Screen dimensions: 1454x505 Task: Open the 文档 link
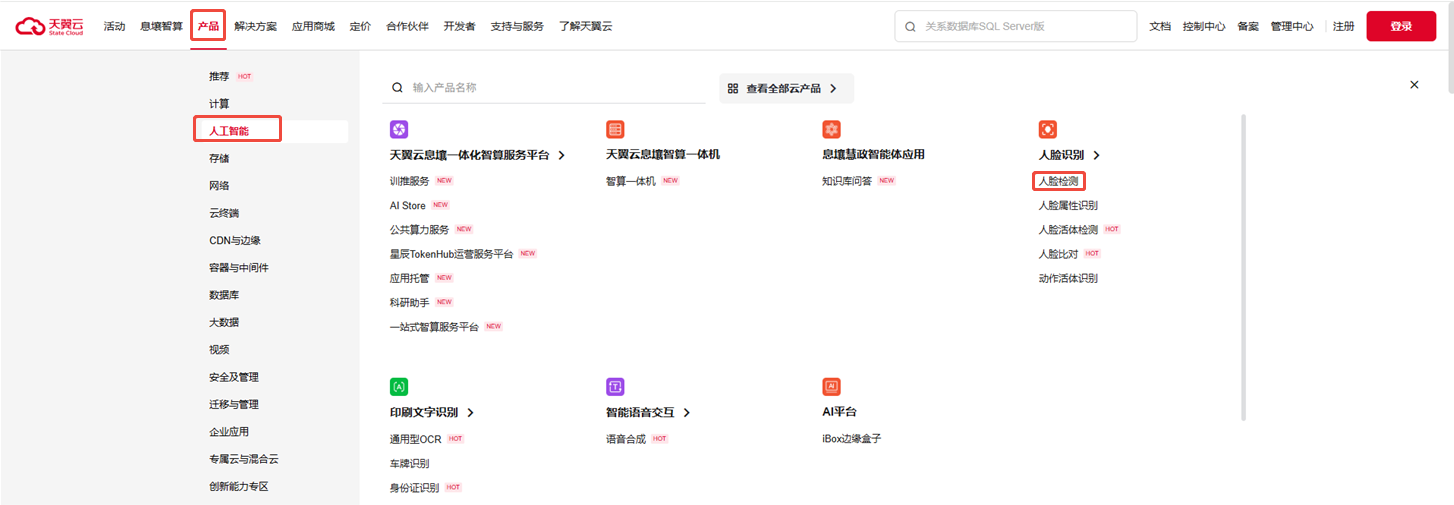(1160, 26)
